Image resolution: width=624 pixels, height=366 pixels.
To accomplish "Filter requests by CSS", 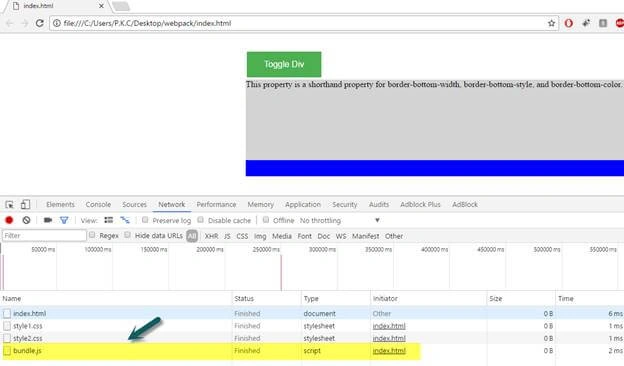I will (242, 236).
